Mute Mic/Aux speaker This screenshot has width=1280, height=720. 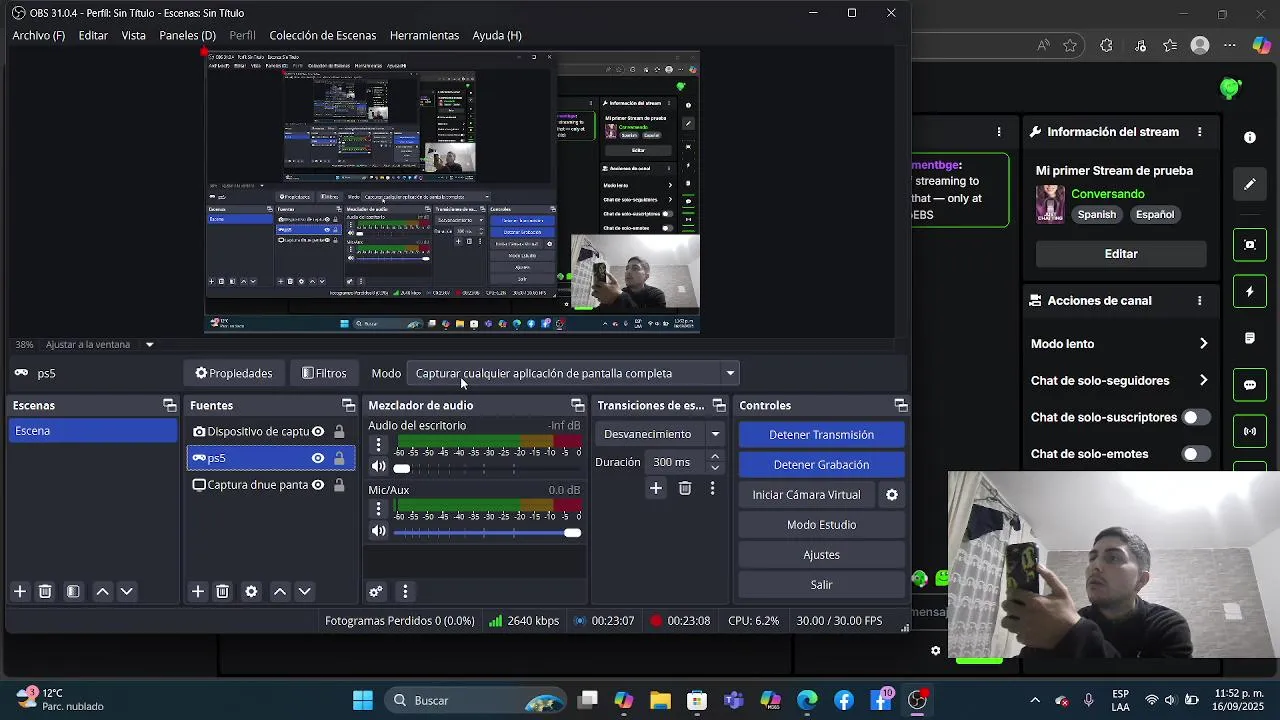click(378, 531)
